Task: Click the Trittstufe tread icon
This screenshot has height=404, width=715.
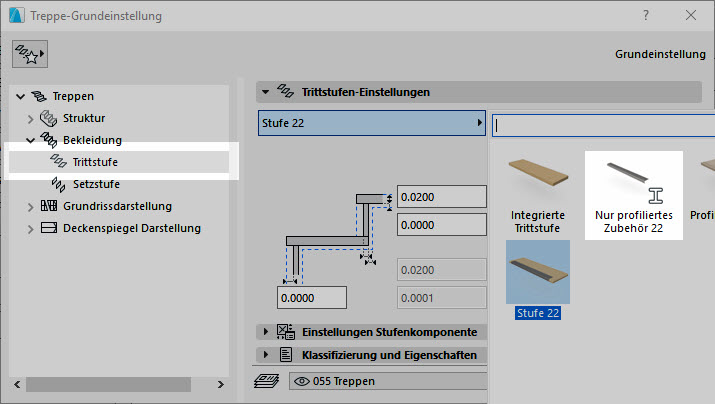Action: pos(58,161)
